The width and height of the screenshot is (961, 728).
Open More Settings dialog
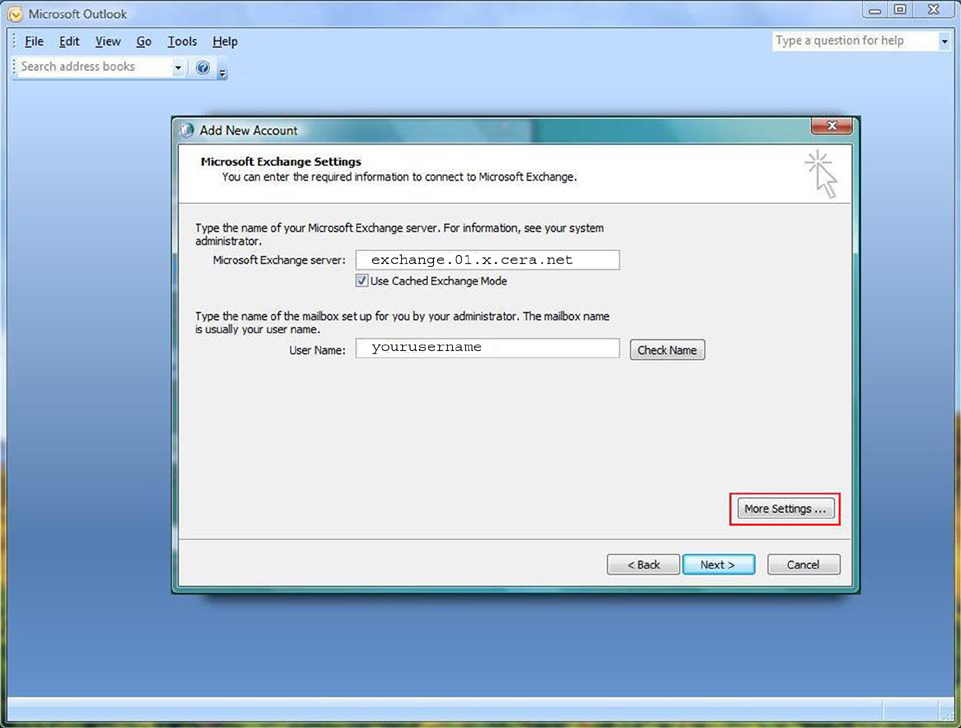pos(785,509)
